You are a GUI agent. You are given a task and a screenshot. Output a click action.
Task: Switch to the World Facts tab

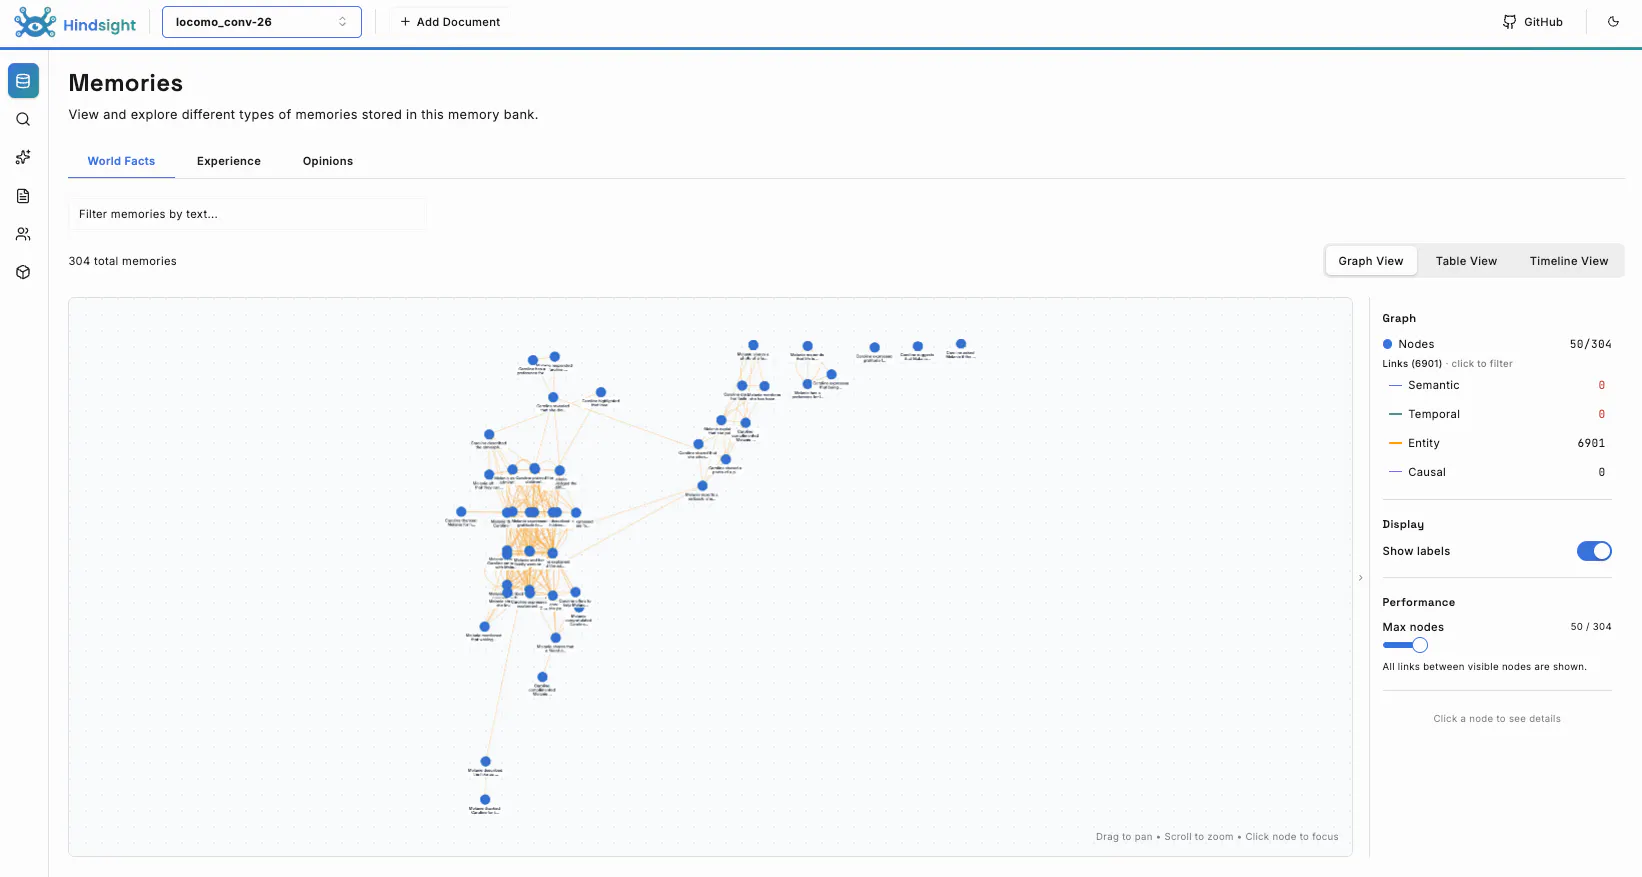coord(121,161)
